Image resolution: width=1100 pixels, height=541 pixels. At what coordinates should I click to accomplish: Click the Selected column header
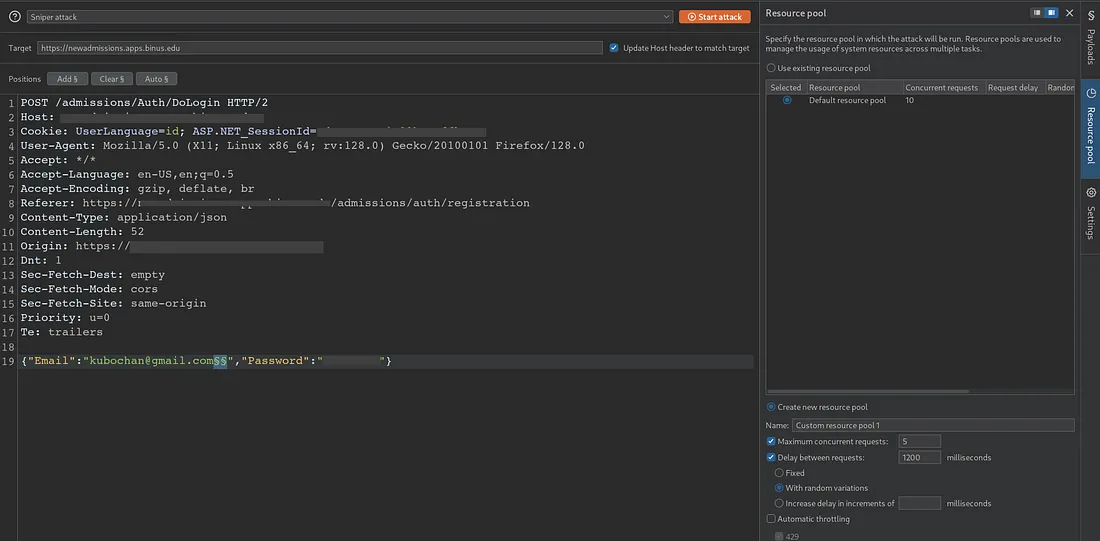786,88
